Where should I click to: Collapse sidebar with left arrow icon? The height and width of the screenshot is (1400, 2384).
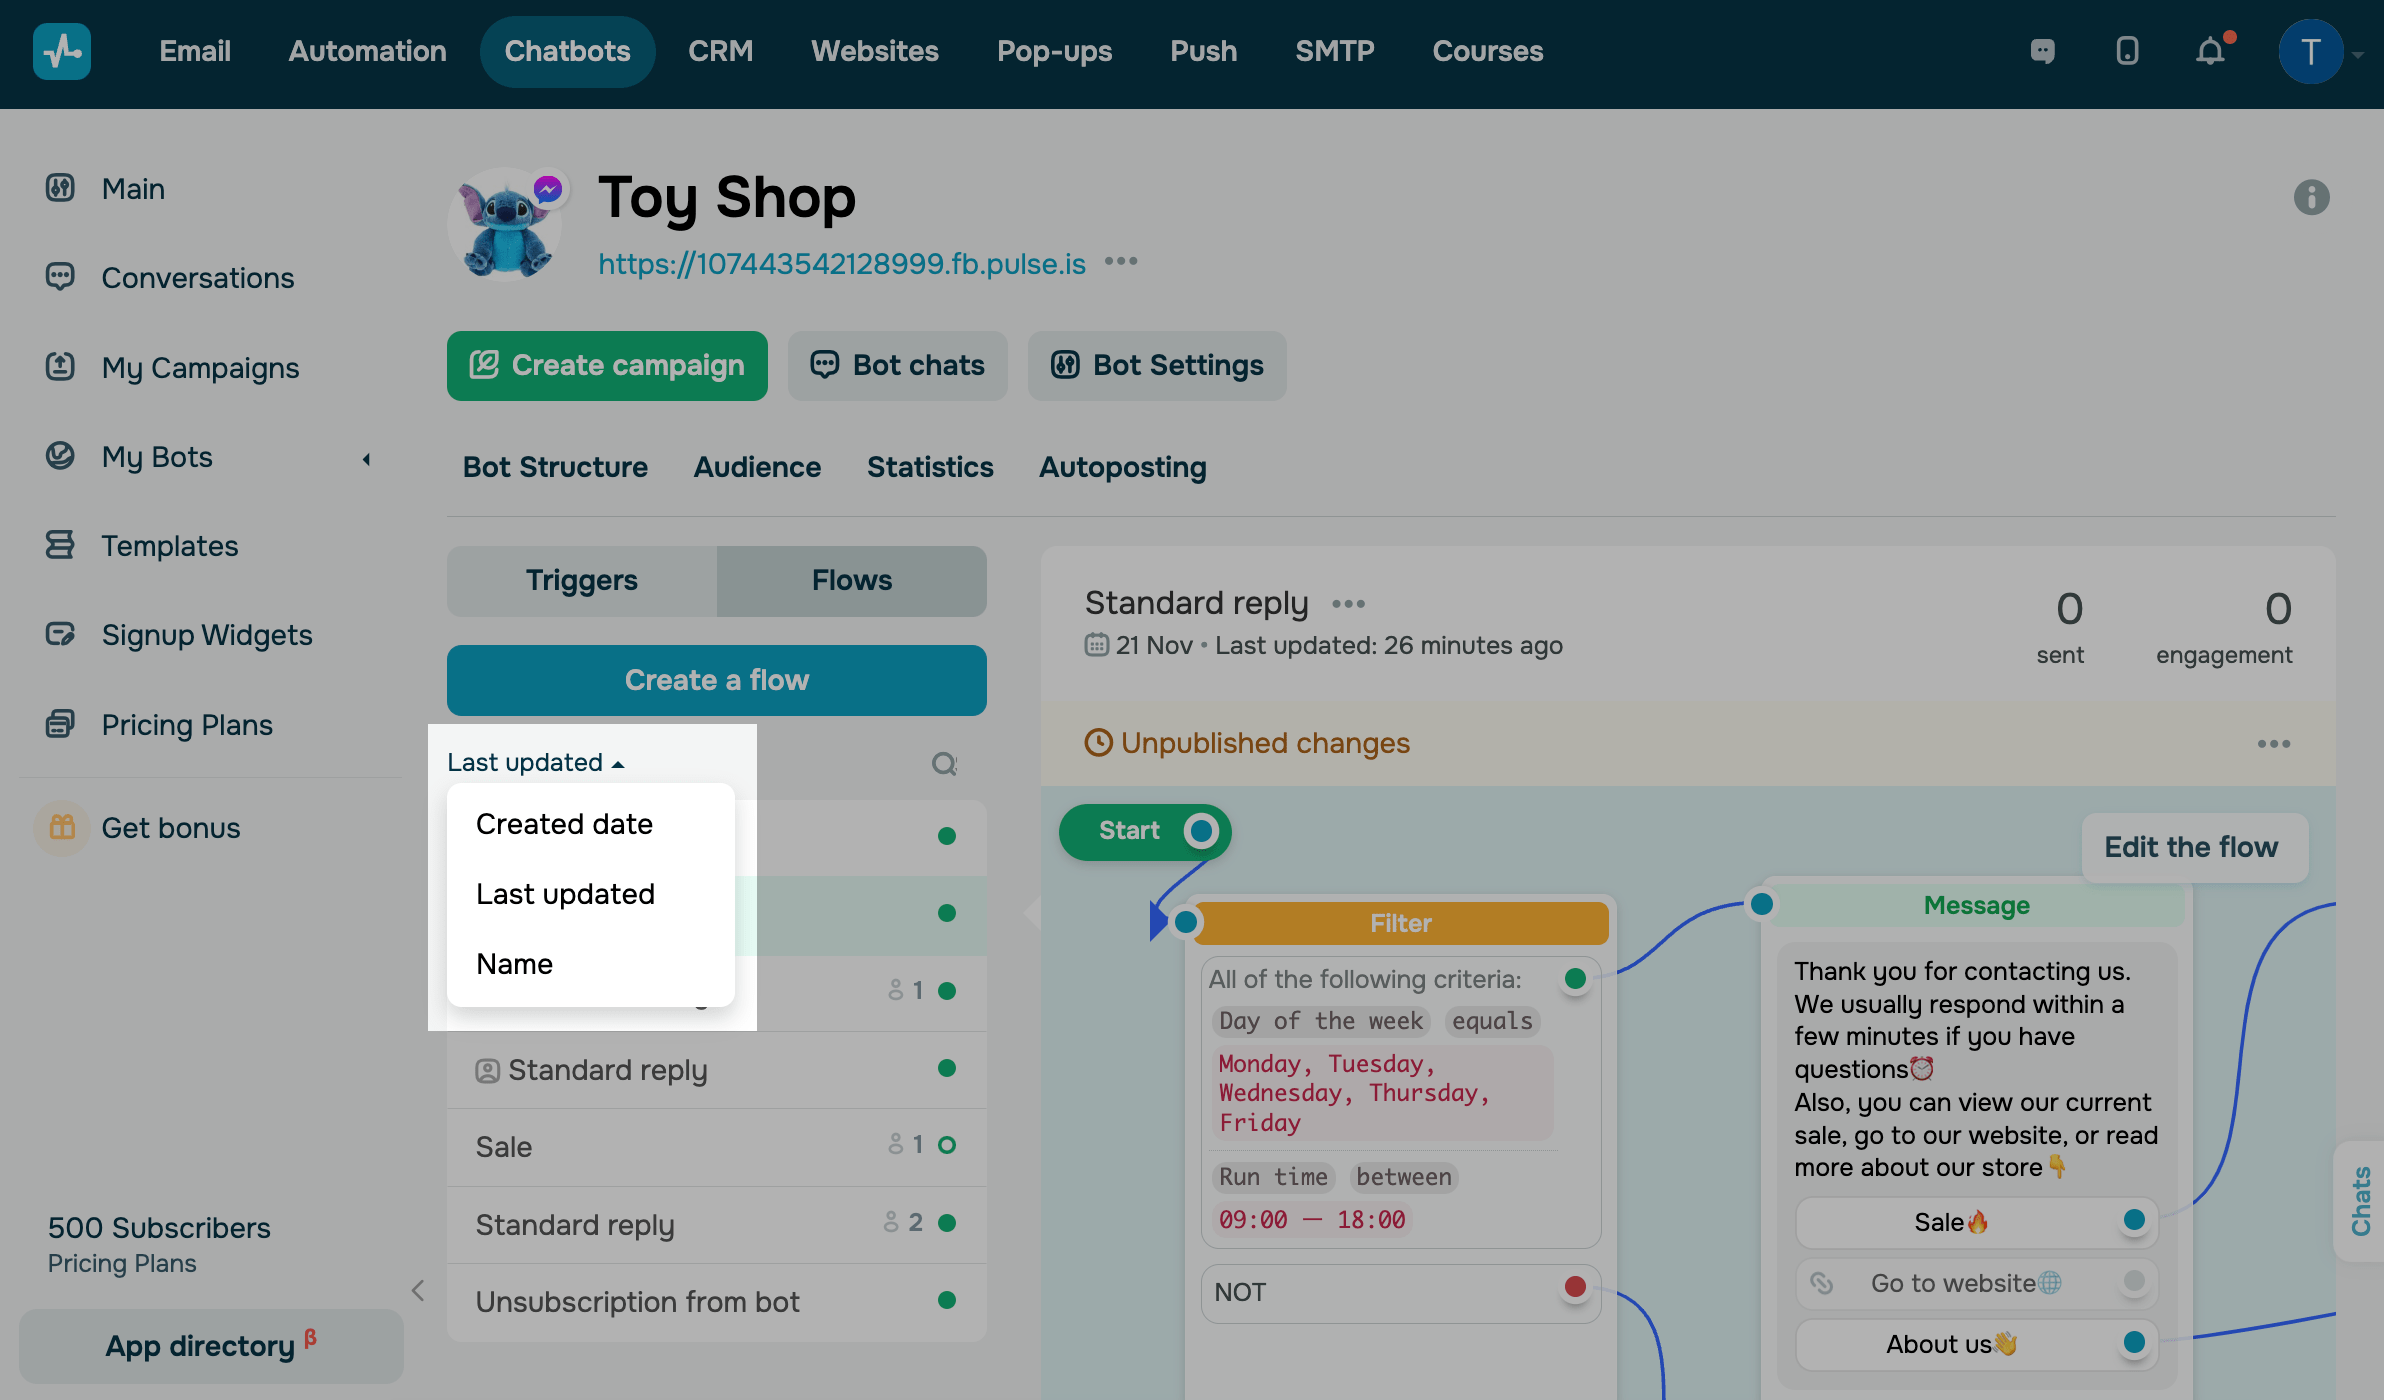pyautogui.click(x=418, y=1290)
